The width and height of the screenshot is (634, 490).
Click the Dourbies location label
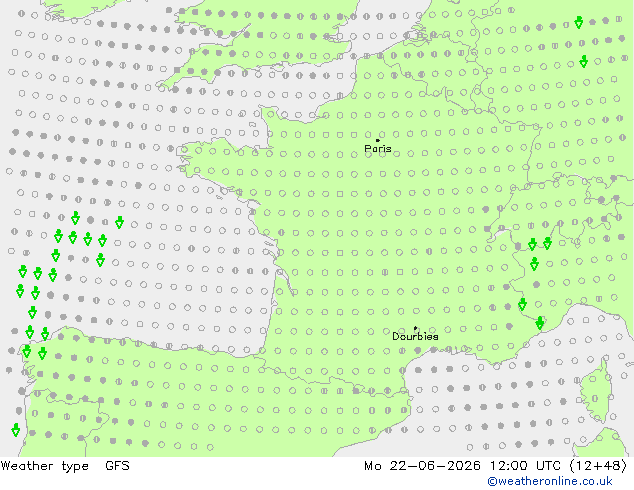pos(415,336)
